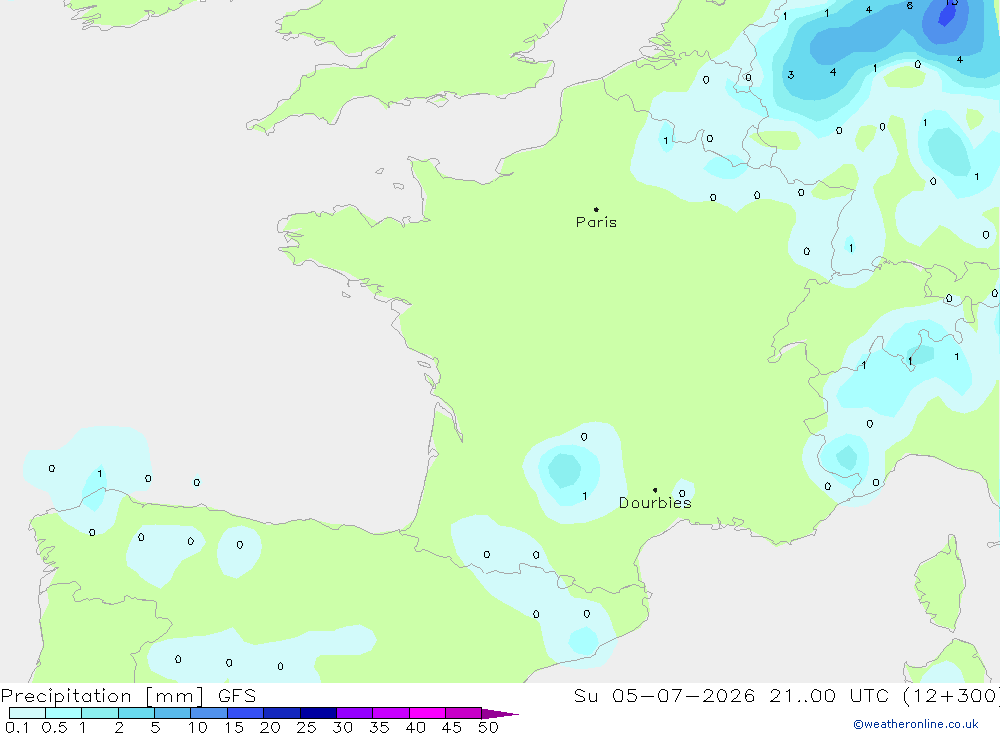Click the date 'Su 05-07-2026' text
Viewport: 1000px width, 733px height.
[664, 696]
